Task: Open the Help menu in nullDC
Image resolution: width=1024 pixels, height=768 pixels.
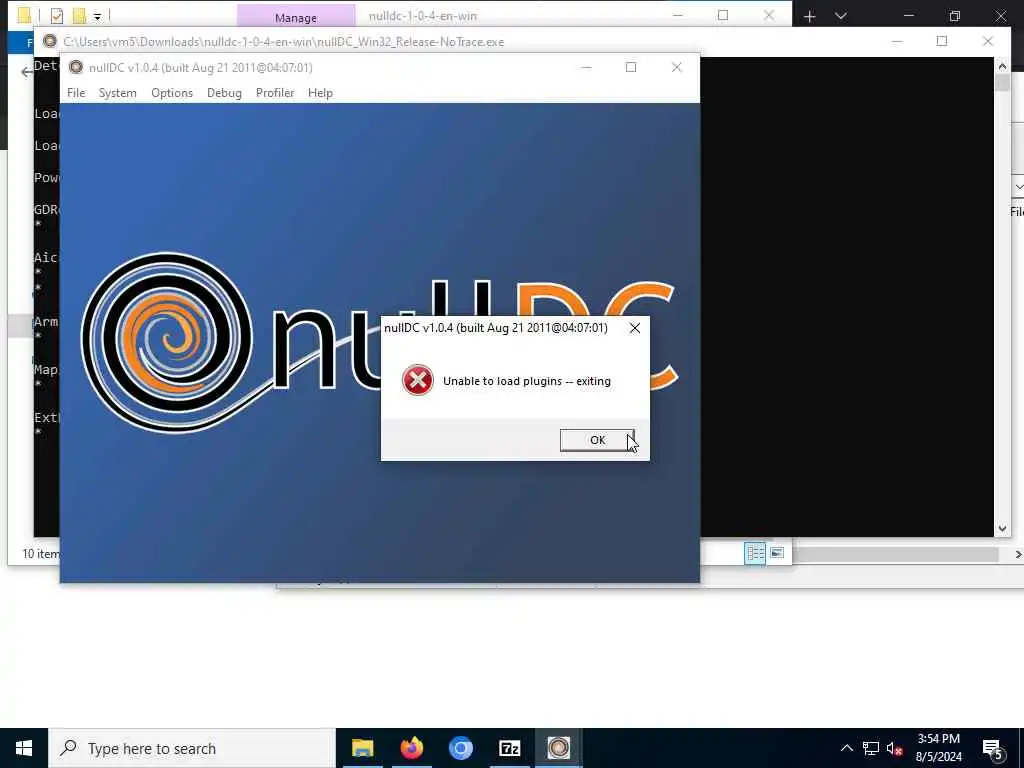Action: pyautogui.click(x=320, y=93)
